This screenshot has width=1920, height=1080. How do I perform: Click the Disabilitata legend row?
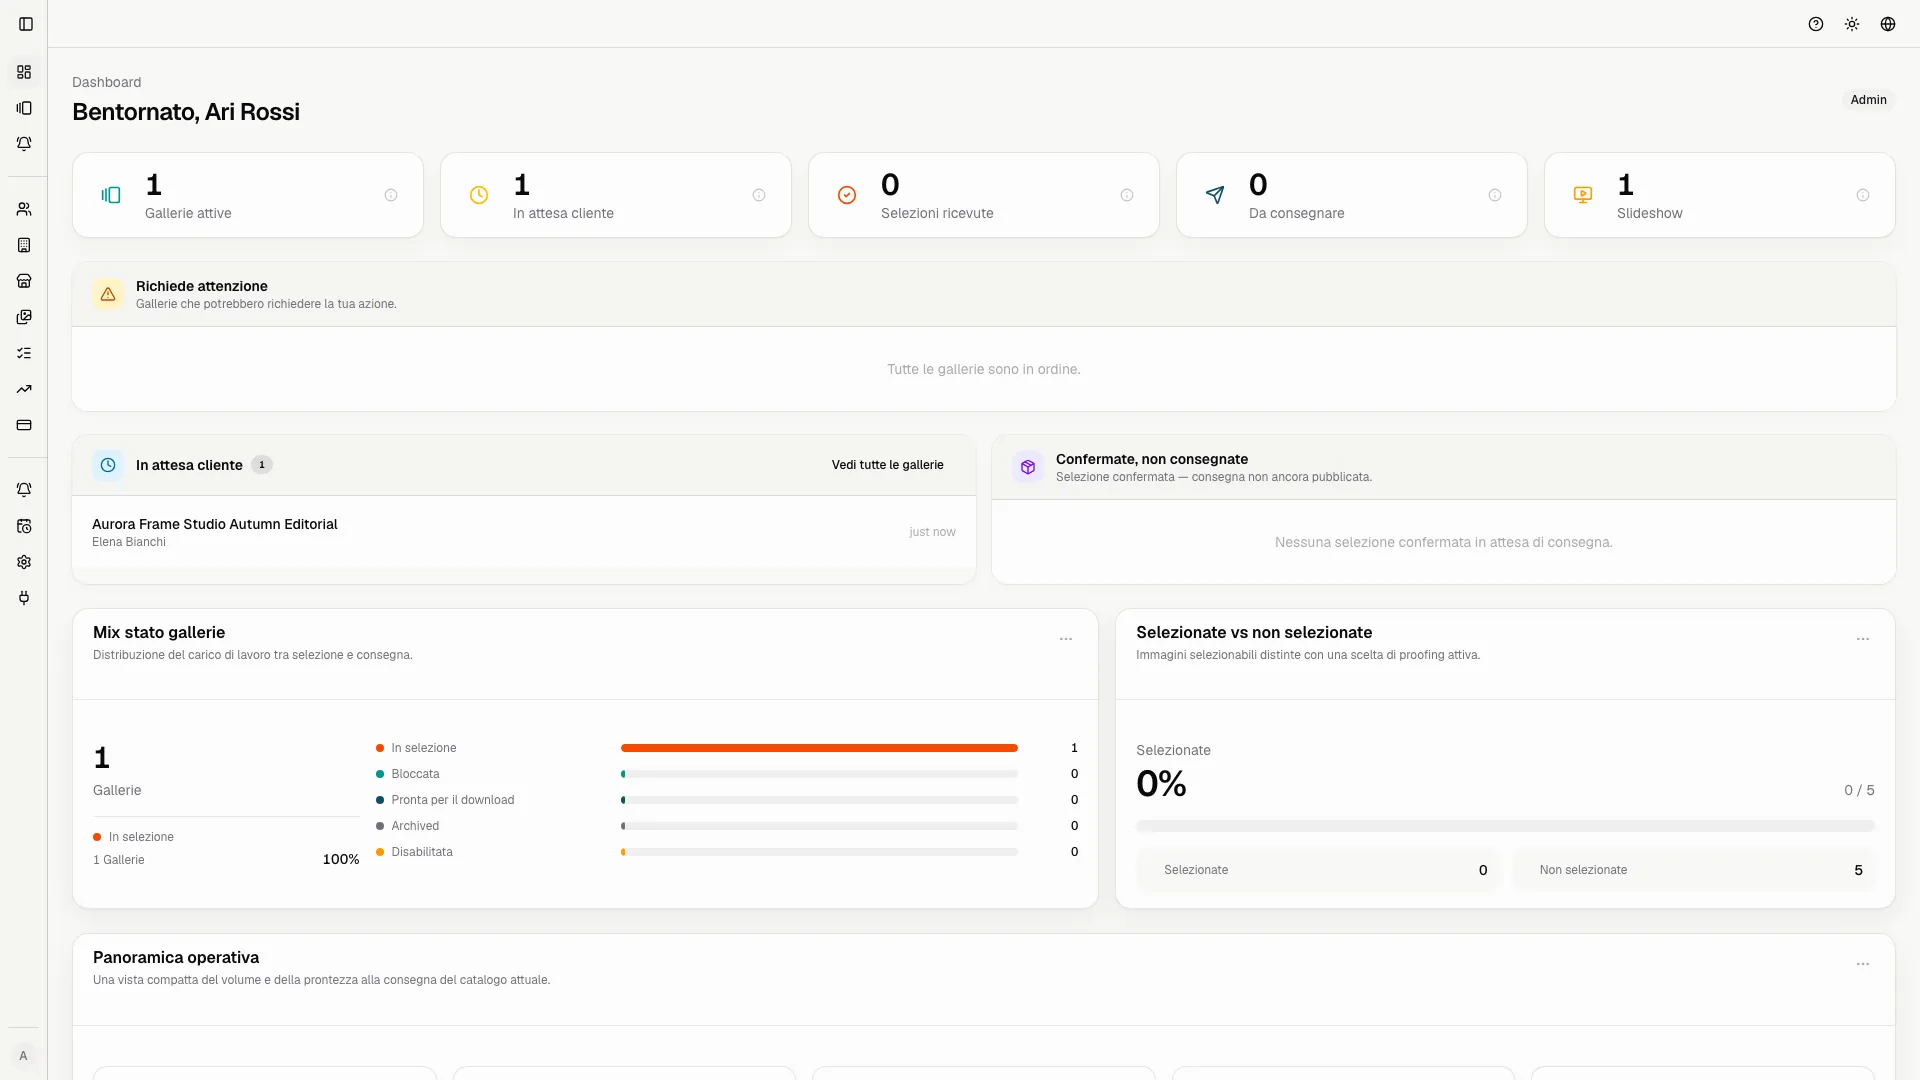click(727, 852)
